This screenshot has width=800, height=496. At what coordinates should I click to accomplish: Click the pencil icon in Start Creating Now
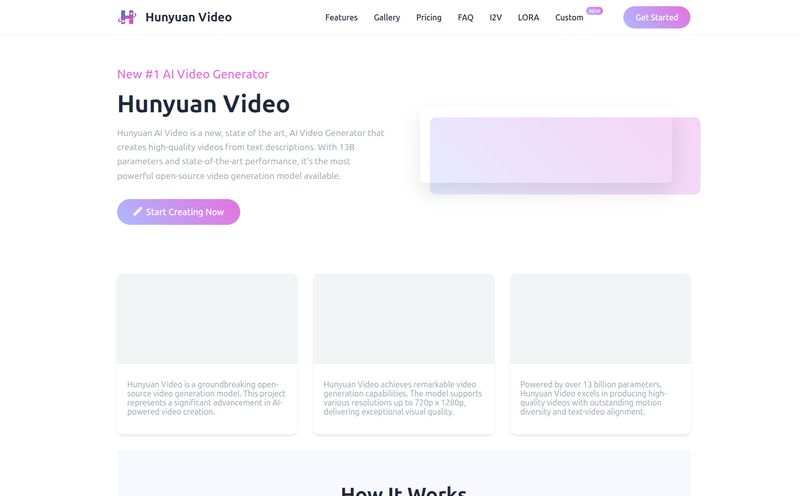137,211
